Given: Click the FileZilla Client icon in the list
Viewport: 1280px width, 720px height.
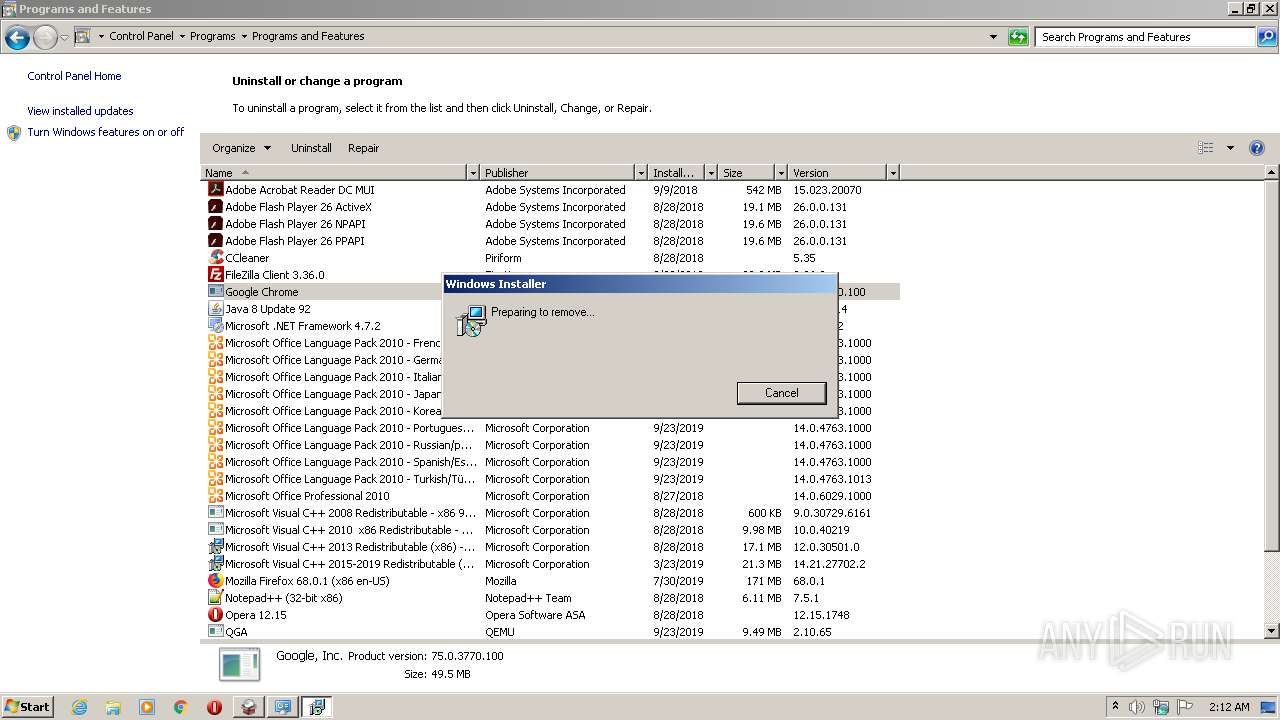Looking at the screenshot, I should point(215,275).
